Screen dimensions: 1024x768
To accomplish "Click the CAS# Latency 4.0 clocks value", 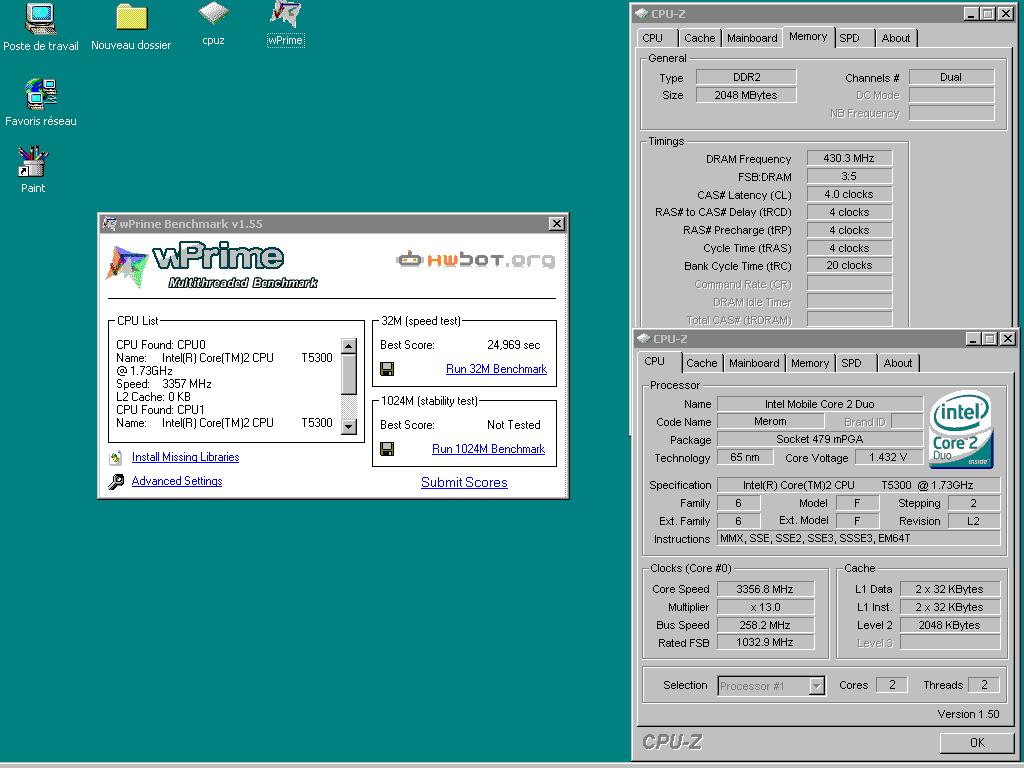I will point(849,194).
